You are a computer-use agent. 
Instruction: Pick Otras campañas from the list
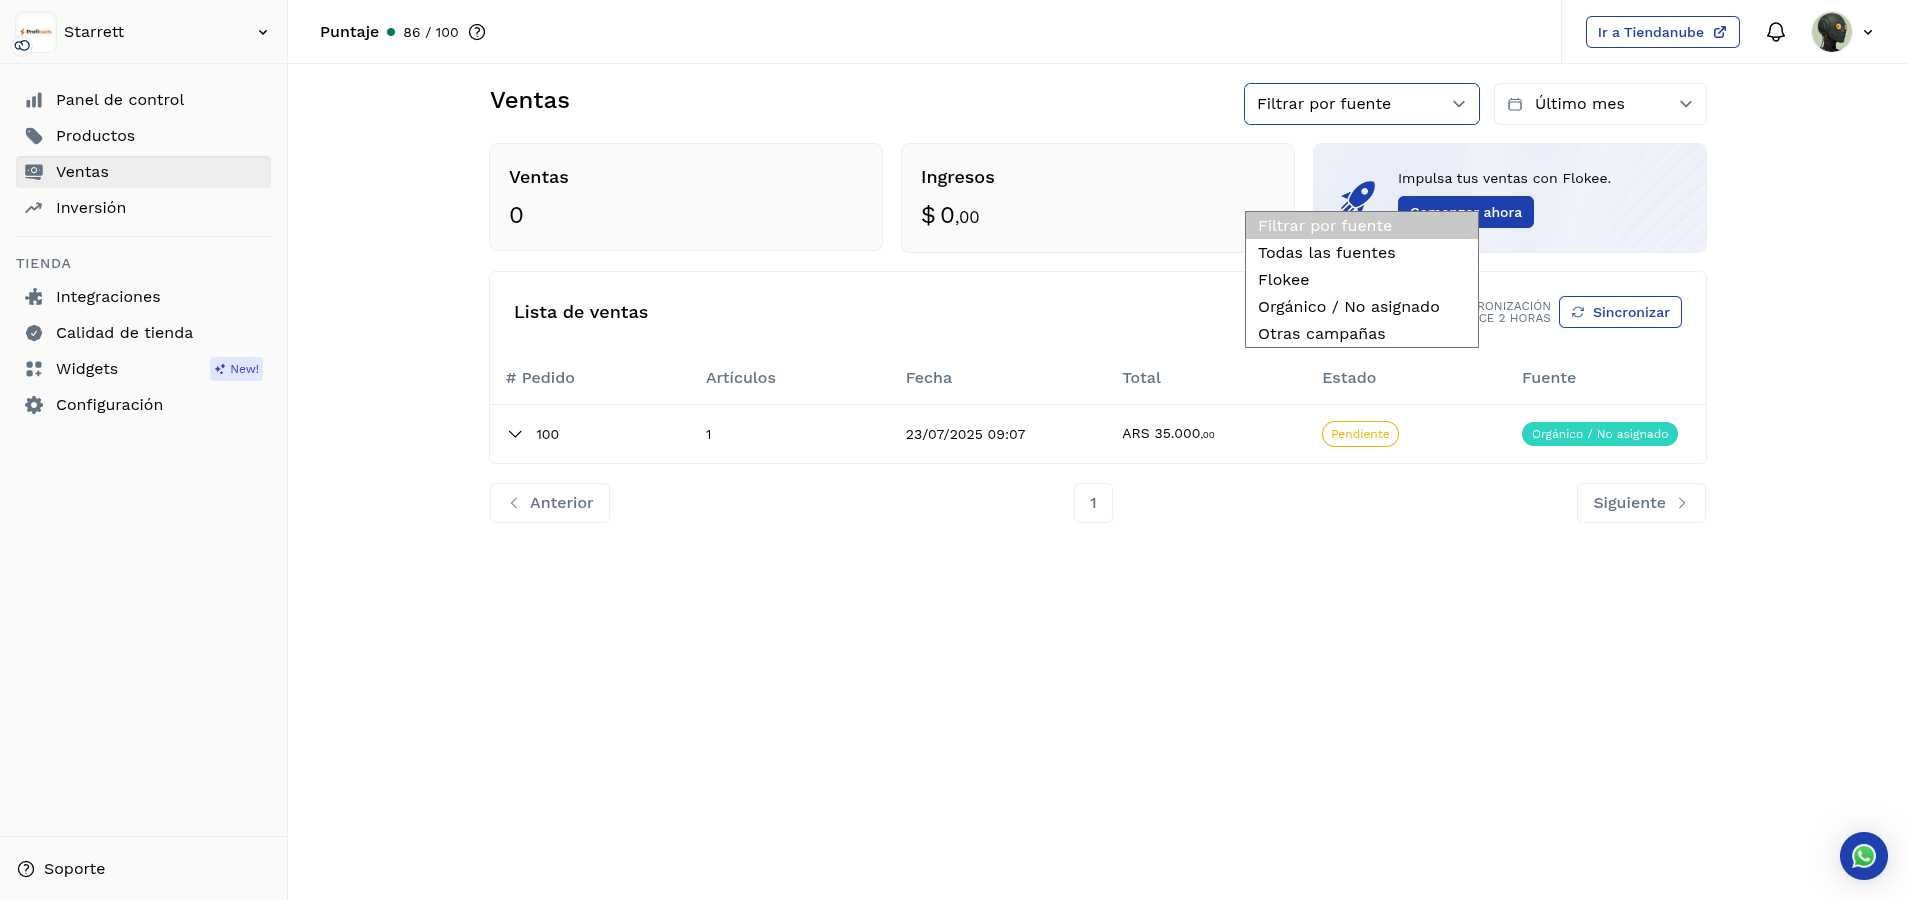1321,334
